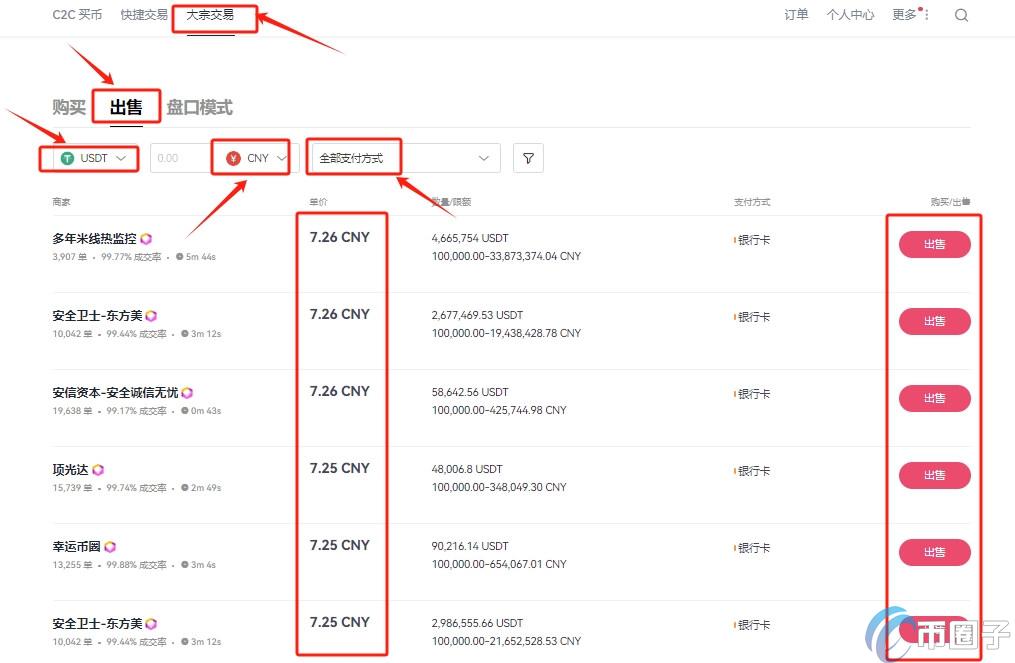Click the verified badge beside 多年米线热监控
Viewport: 1015px width, 663px height.
(x=146, y=239)
